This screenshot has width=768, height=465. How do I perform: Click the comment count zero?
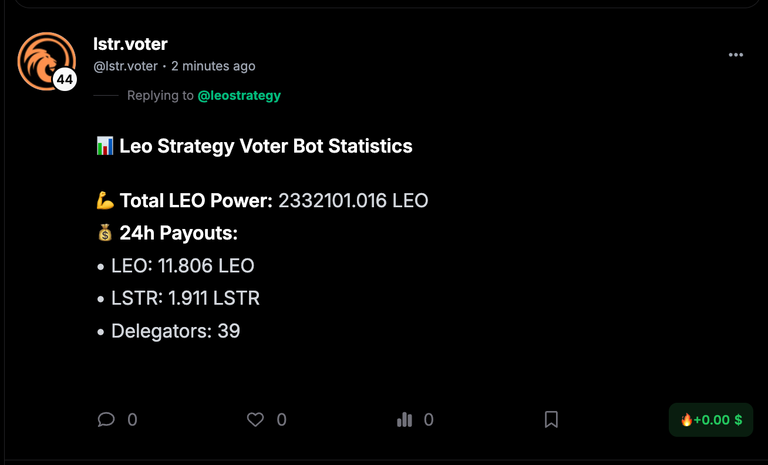coord(132,420)
